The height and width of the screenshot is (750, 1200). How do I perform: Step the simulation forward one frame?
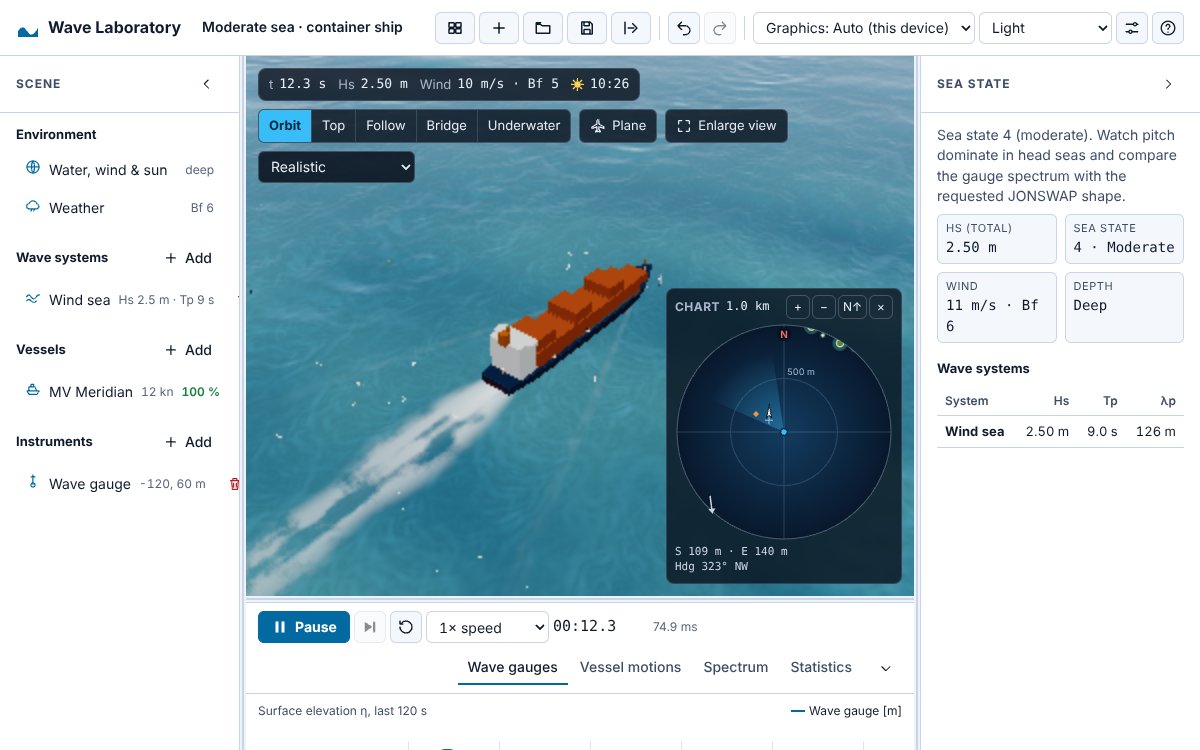tap(370, 627)
